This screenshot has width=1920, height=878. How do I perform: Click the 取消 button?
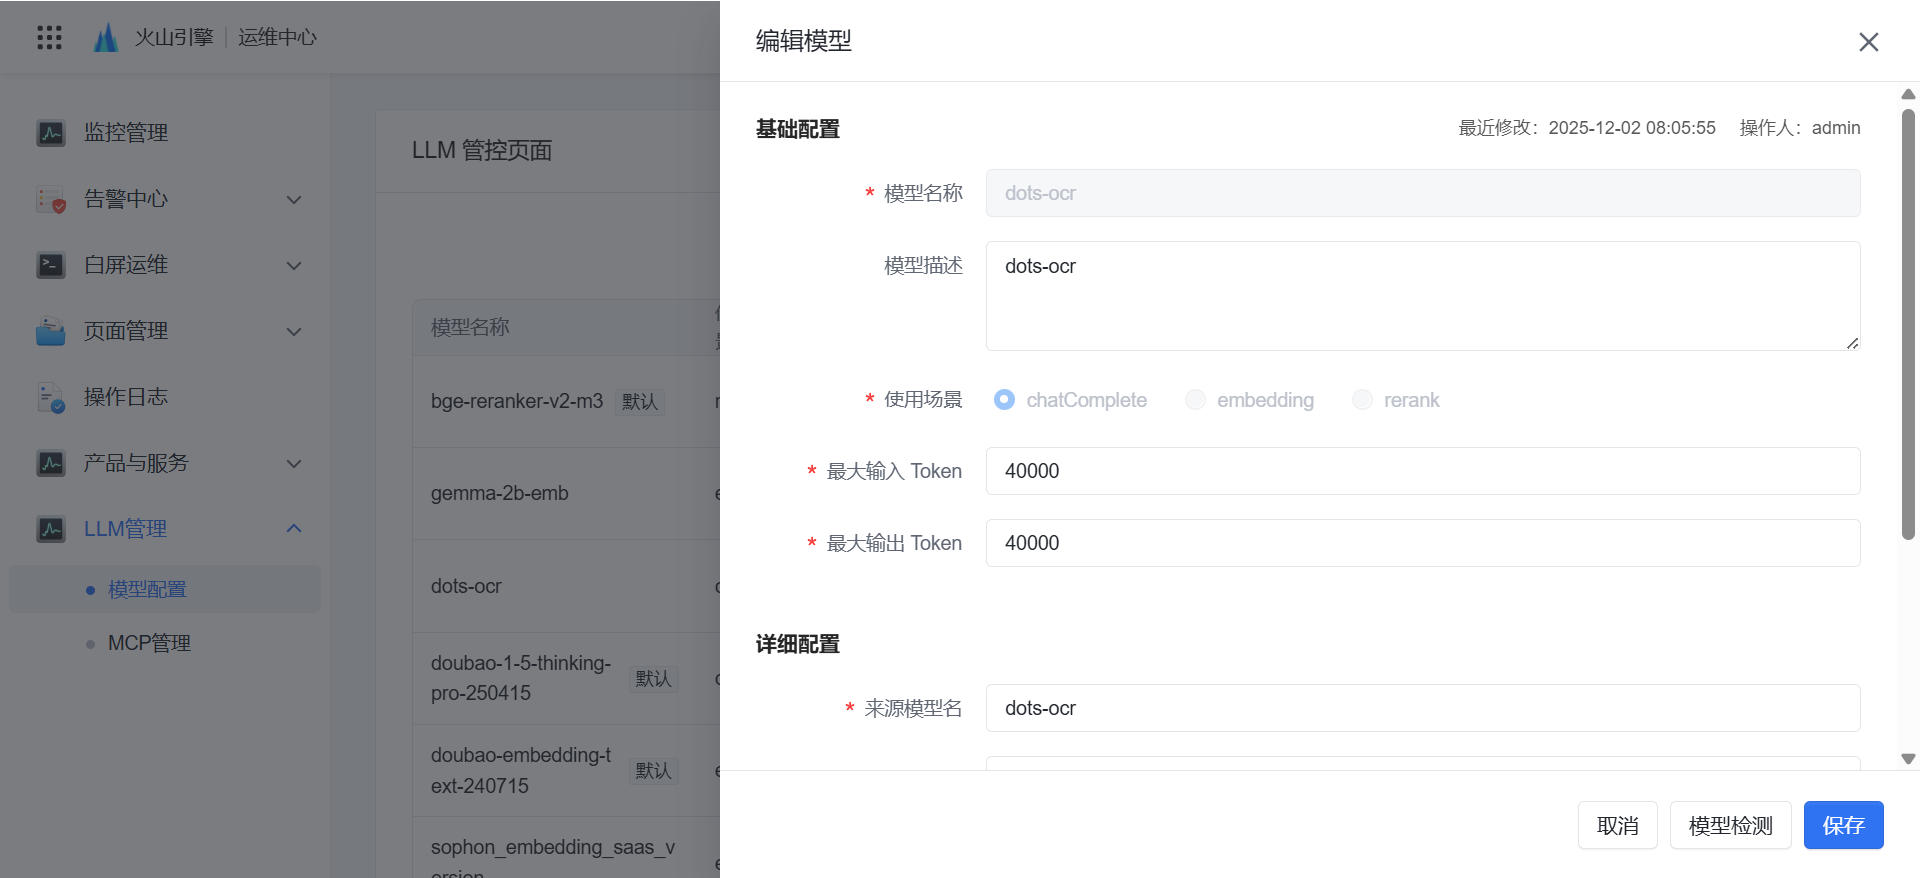pyautogui.click(x=1618, y=825)
